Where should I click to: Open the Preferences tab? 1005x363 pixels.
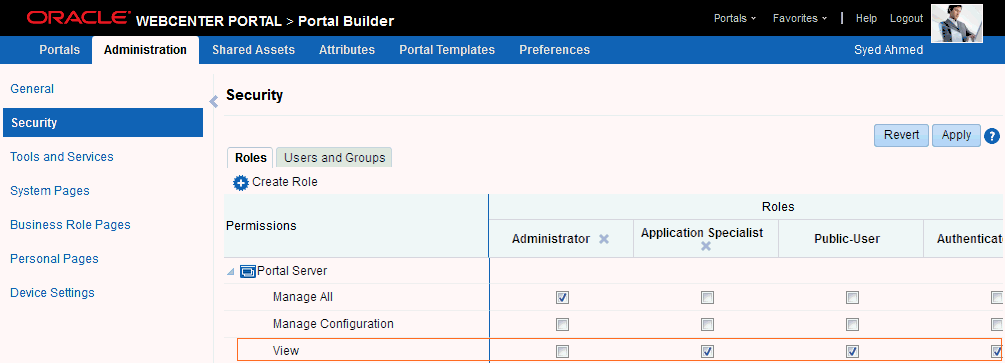pos(554,50)
